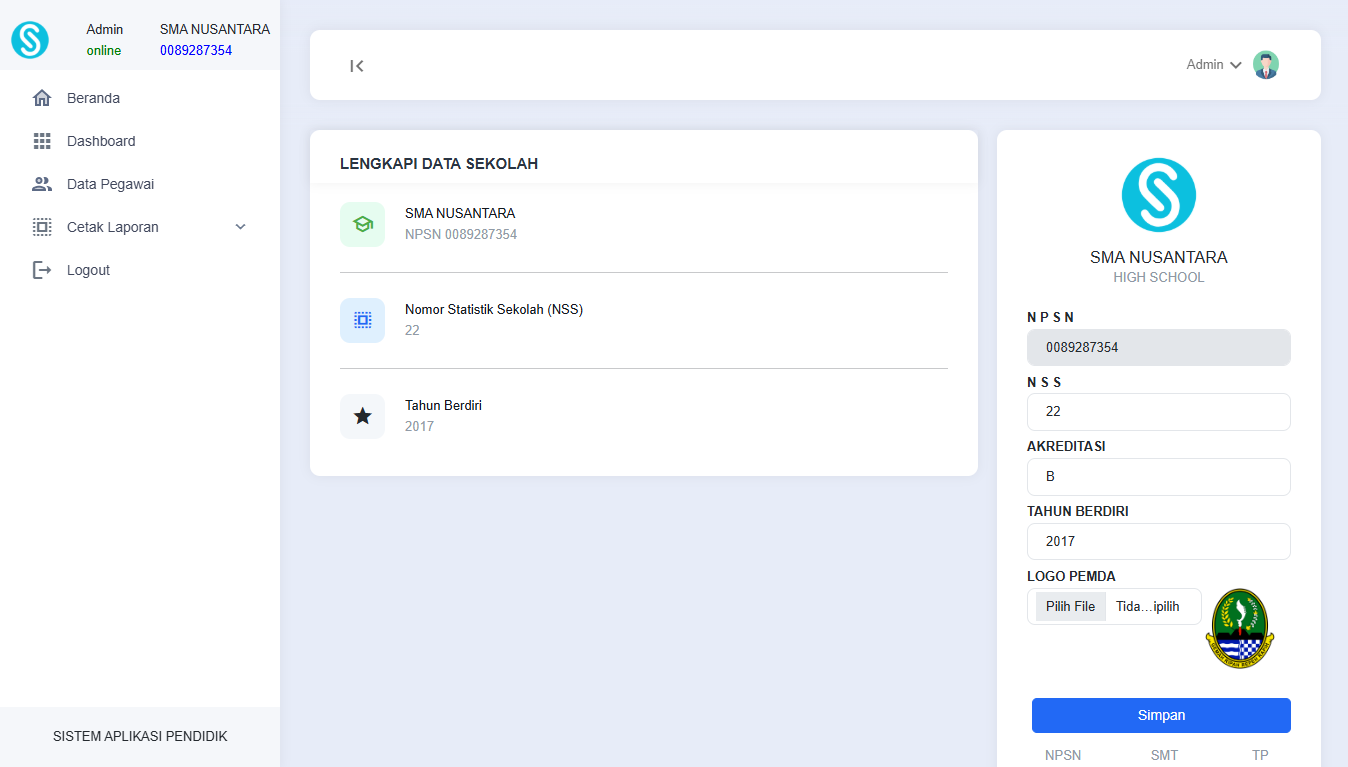
Task: Click the home icon beside Beranda
Action: coord(42,98)
